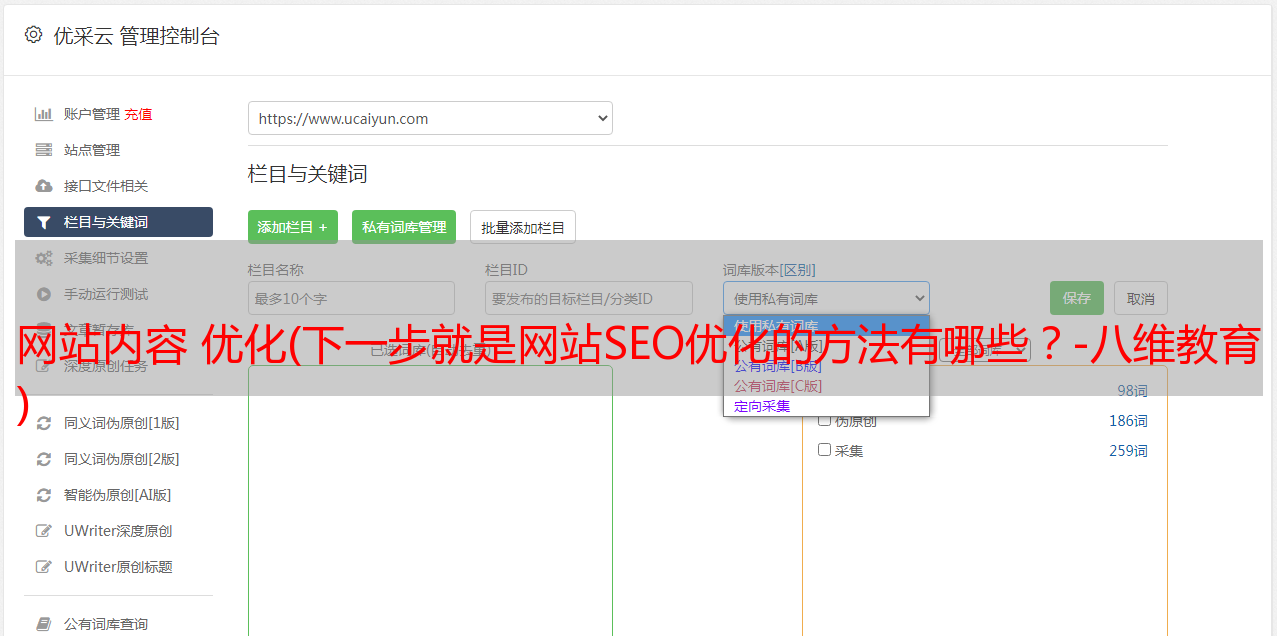The width and height of the screenshot is (1277, 636).
Task: Click the gear icon beside 优采云 管理控制台
Action: coord(33,35)
